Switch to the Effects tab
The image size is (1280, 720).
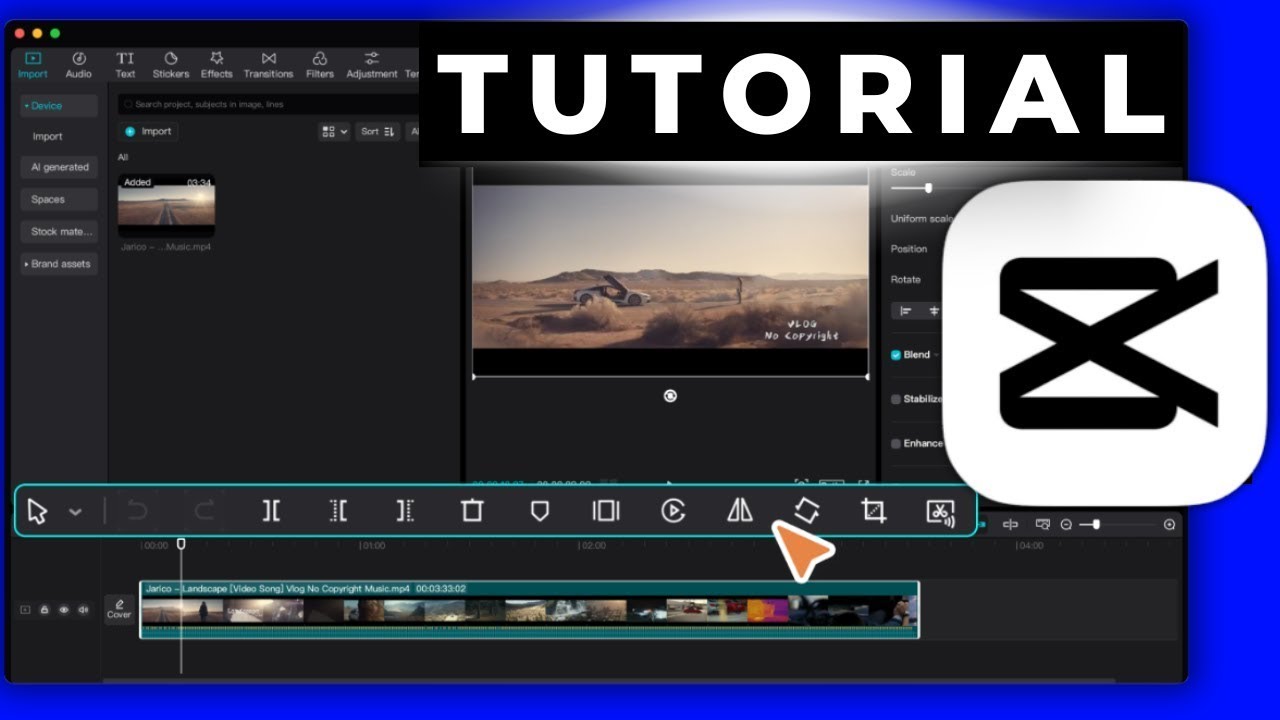216,65
